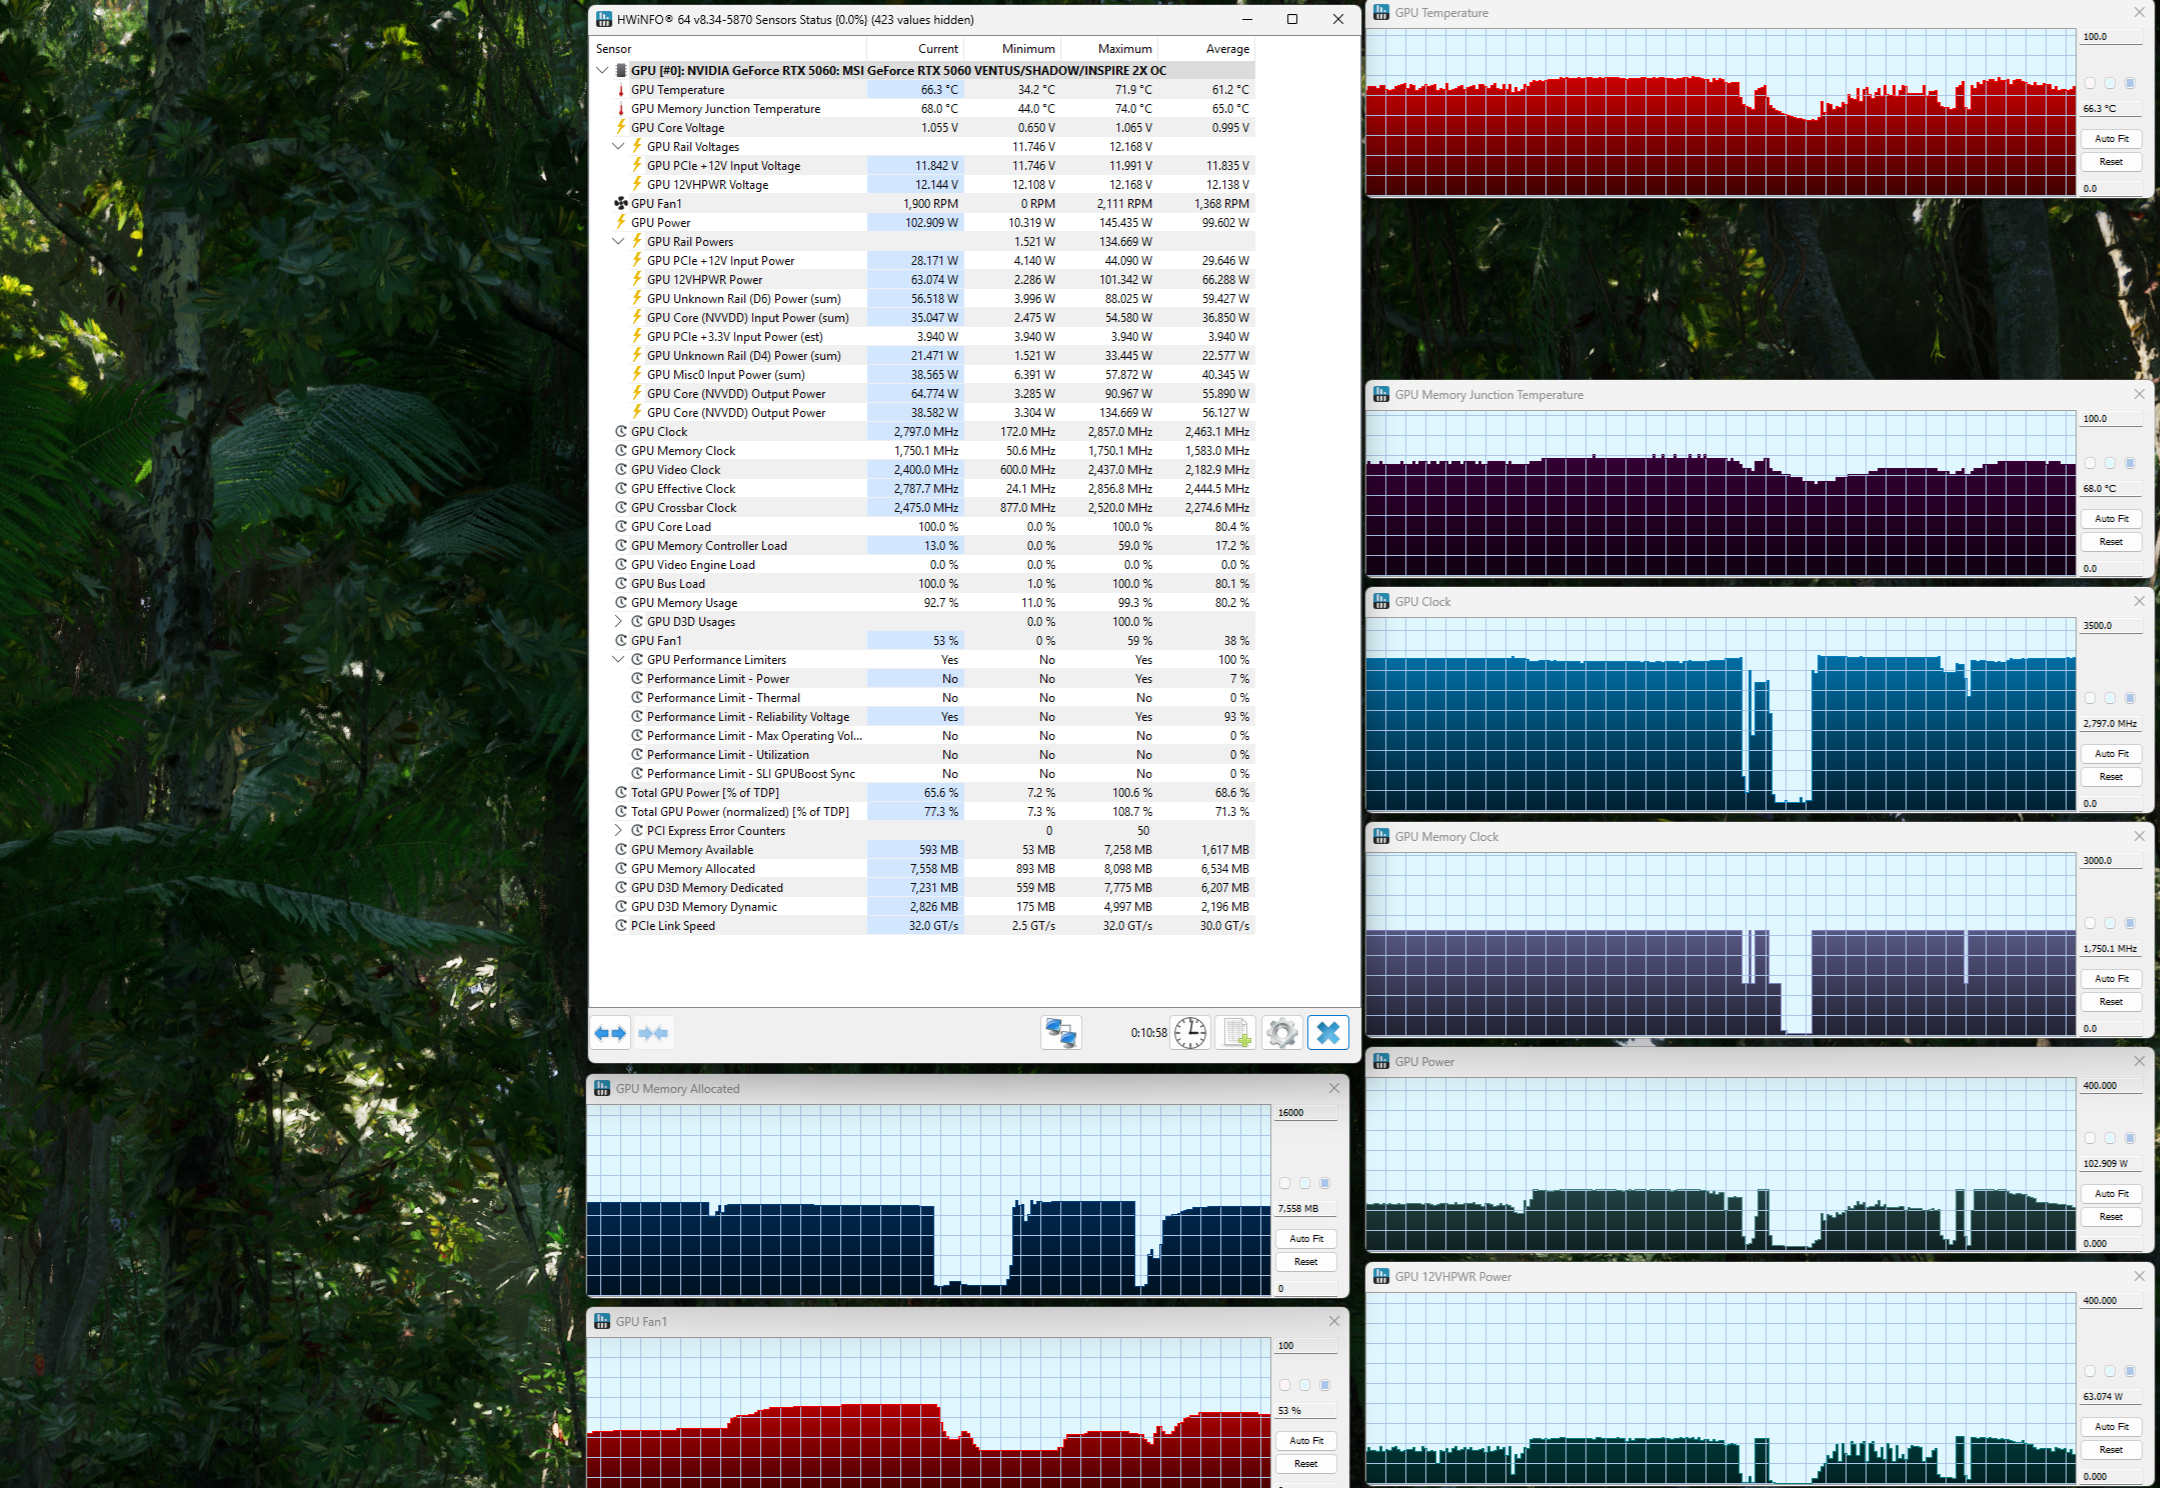Click dark blue swatch in GPU Power graph
Image resolution: width=2160 pixels, height=1488 pixels.
2130,1138
